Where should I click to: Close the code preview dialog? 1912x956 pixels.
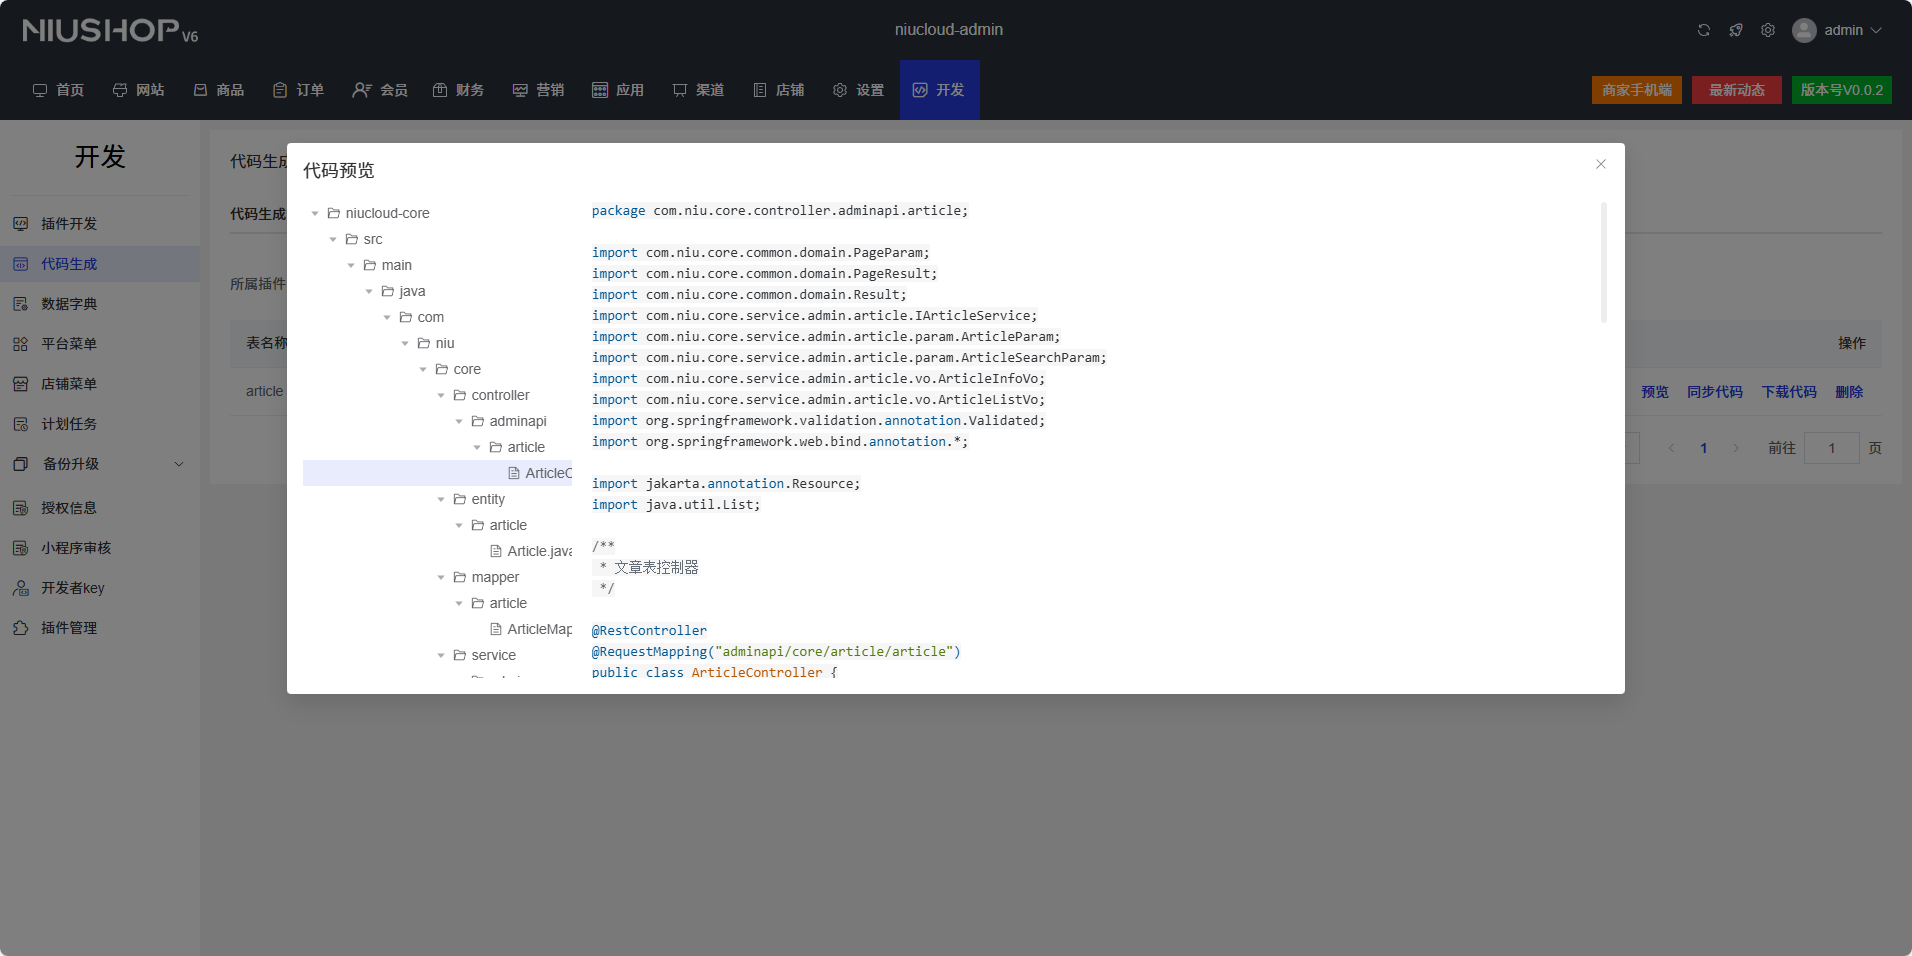click(x=1601, y=164)
